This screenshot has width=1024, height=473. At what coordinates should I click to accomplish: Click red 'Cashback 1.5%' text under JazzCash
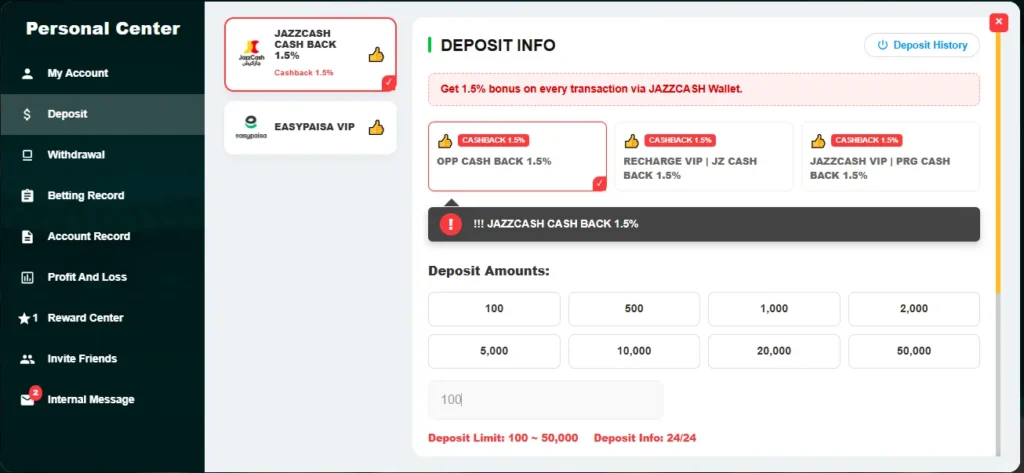(x=304, y=73)
